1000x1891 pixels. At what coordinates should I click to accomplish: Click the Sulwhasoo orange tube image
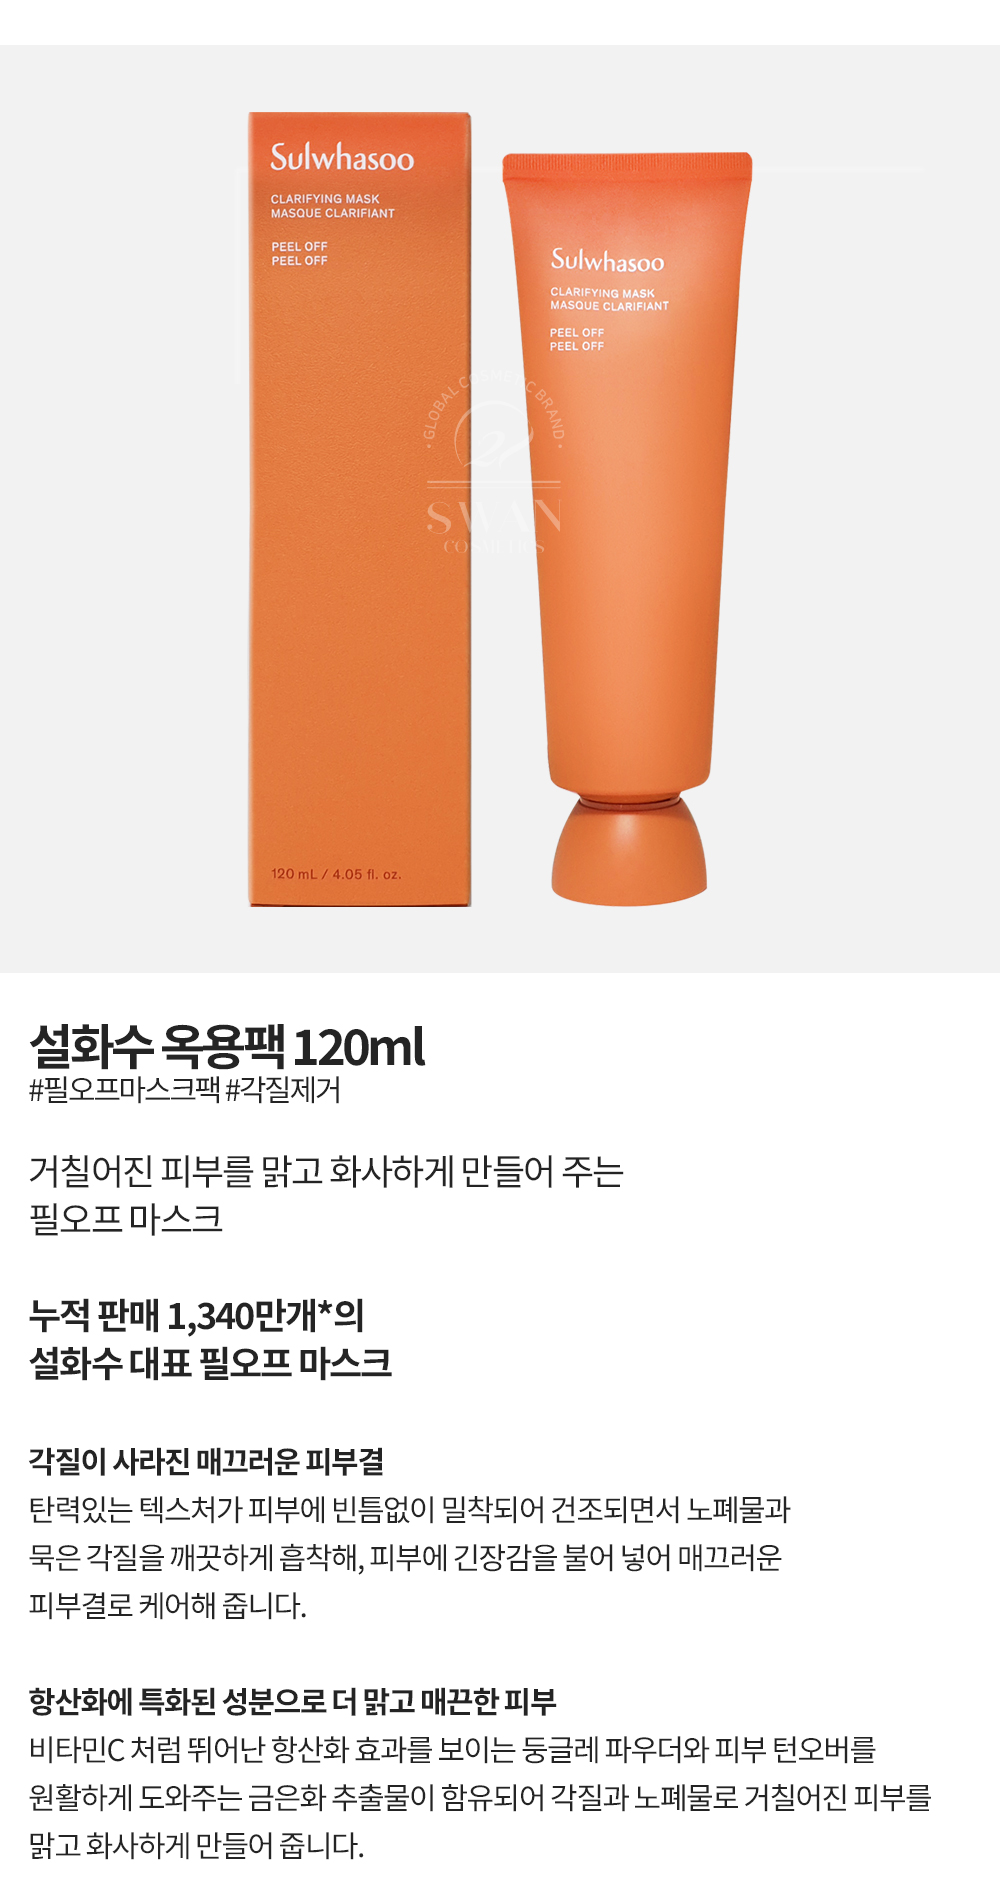[628, 528]
